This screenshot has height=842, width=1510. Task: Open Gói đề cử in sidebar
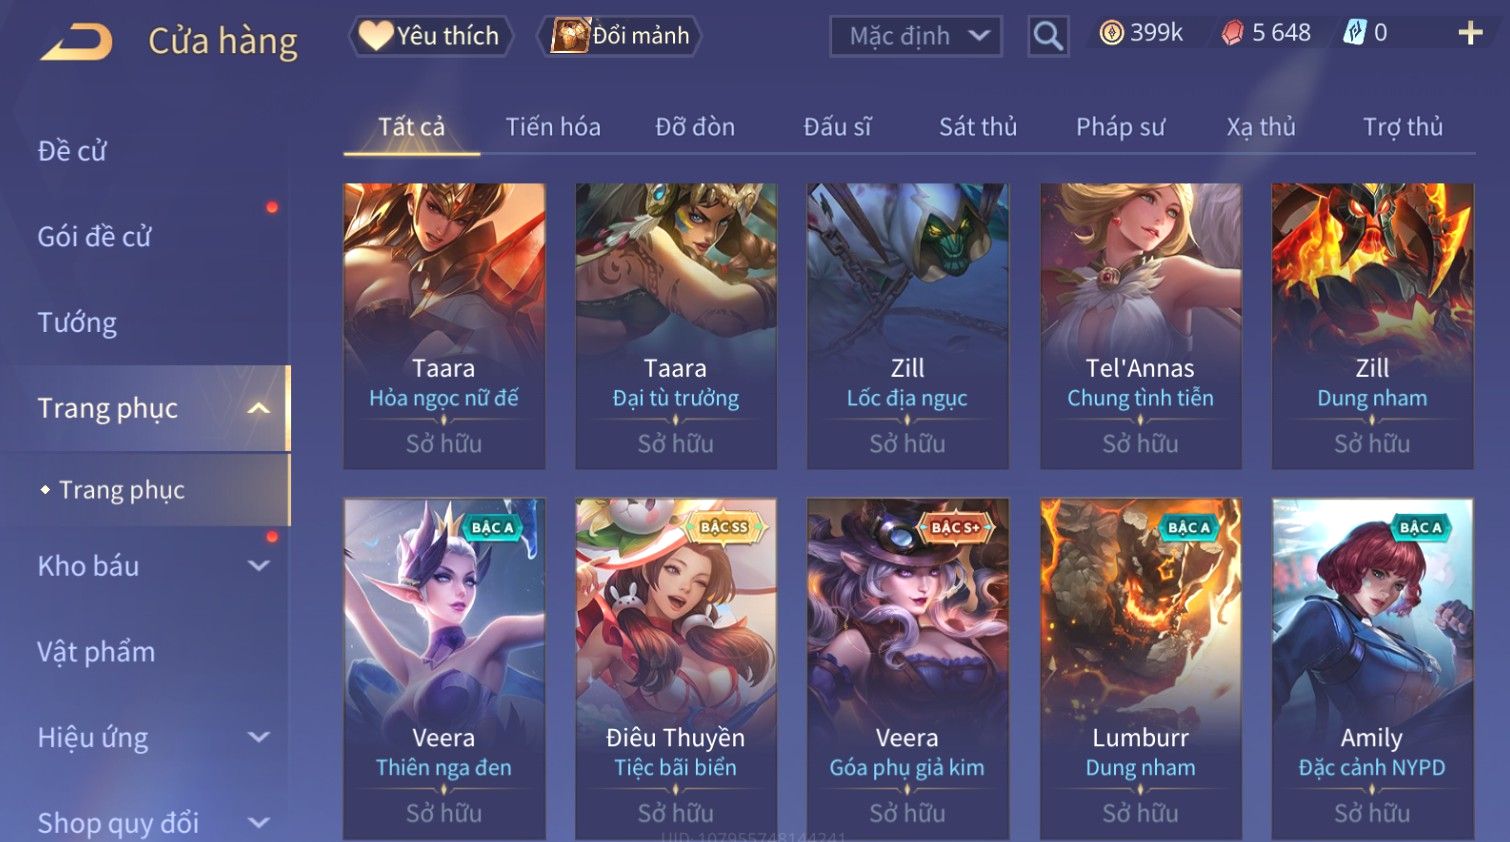click(94, 237)
